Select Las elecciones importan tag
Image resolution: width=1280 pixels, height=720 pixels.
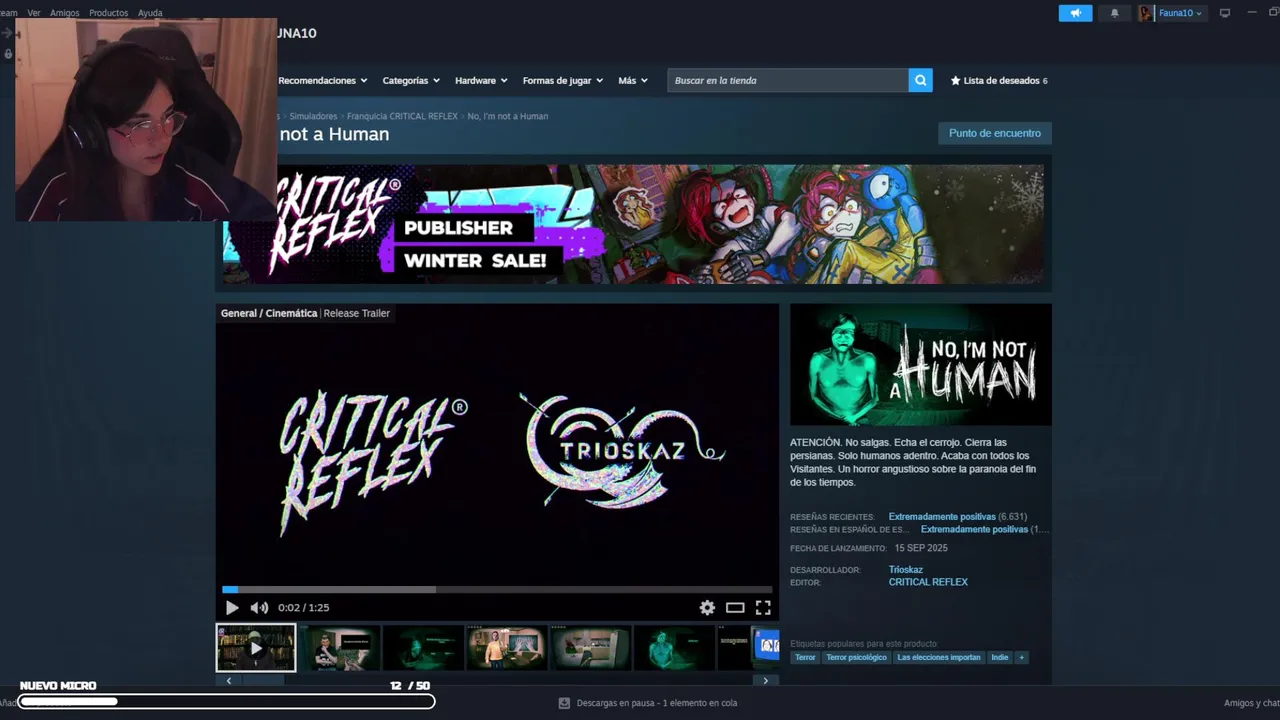939,657
